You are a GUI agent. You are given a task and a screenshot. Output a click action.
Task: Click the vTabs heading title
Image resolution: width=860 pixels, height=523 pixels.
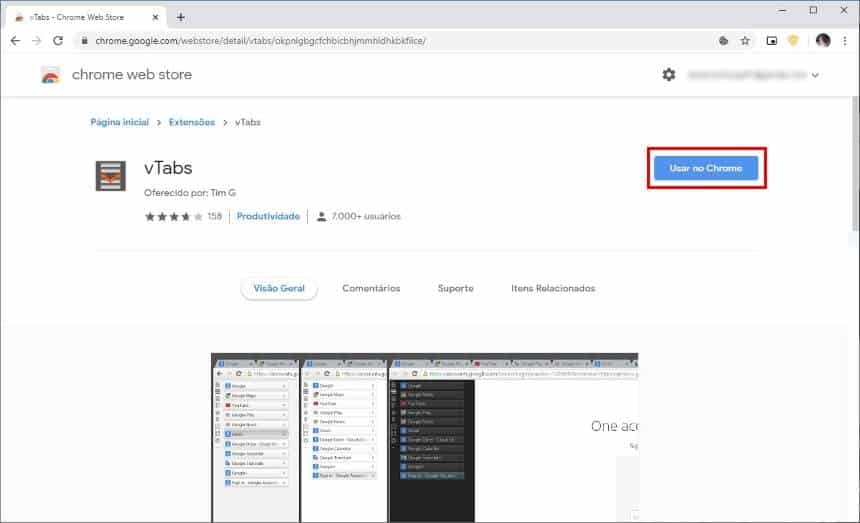tap(168, 168)
